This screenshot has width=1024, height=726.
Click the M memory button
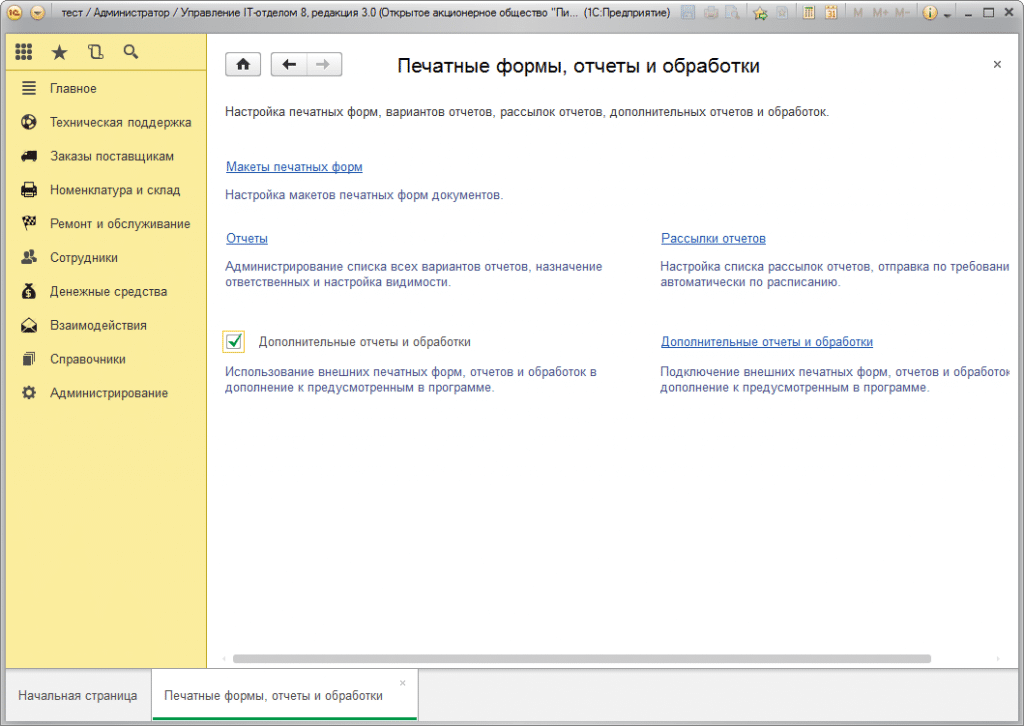[858, 12]
